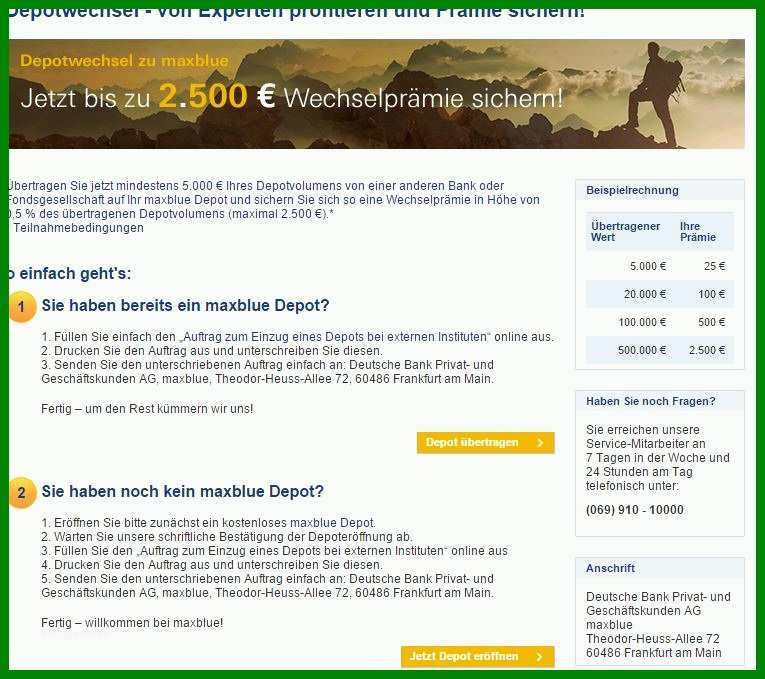Select heading Sie haben bereits ein maxblue Depot?

click(x=185, y=305)
